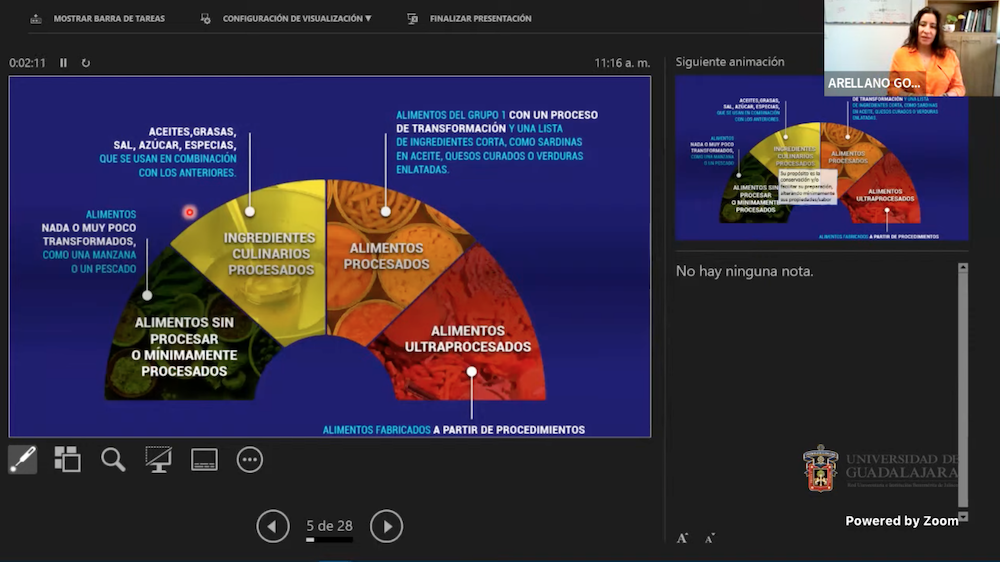Restart the timer with the reset icon
This screenshot has width=1000, height=562.
(86, 63)
